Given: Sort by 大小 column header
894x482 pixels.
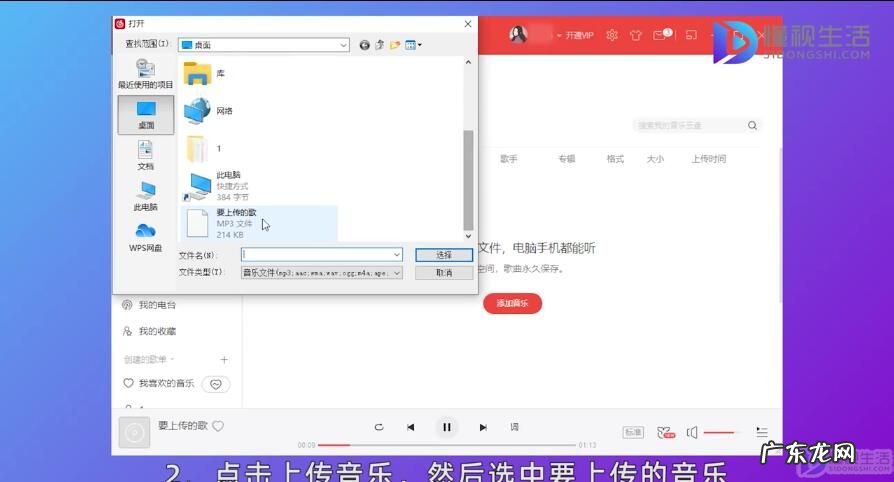Looking at the screenshot, I should click(655, 159).
